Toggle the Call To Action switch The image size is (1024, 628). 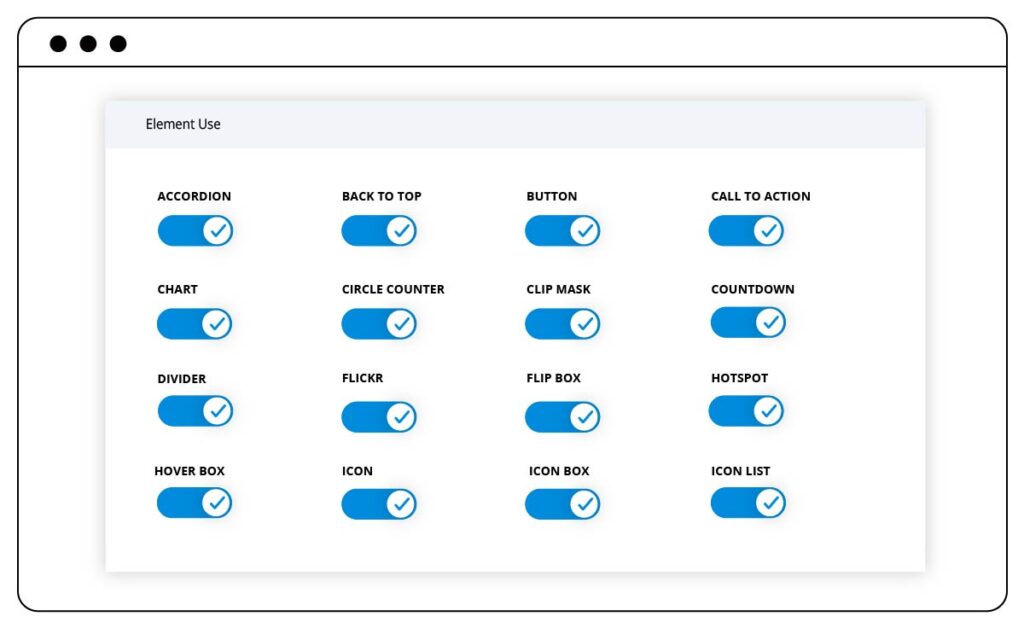point(746,230)
